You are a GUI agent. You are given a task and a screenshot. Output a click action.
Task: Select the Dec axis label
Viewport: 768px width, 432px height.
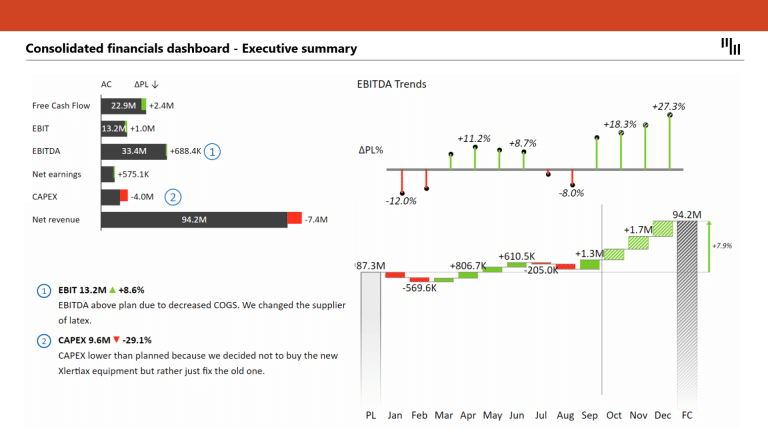point(662,415)
